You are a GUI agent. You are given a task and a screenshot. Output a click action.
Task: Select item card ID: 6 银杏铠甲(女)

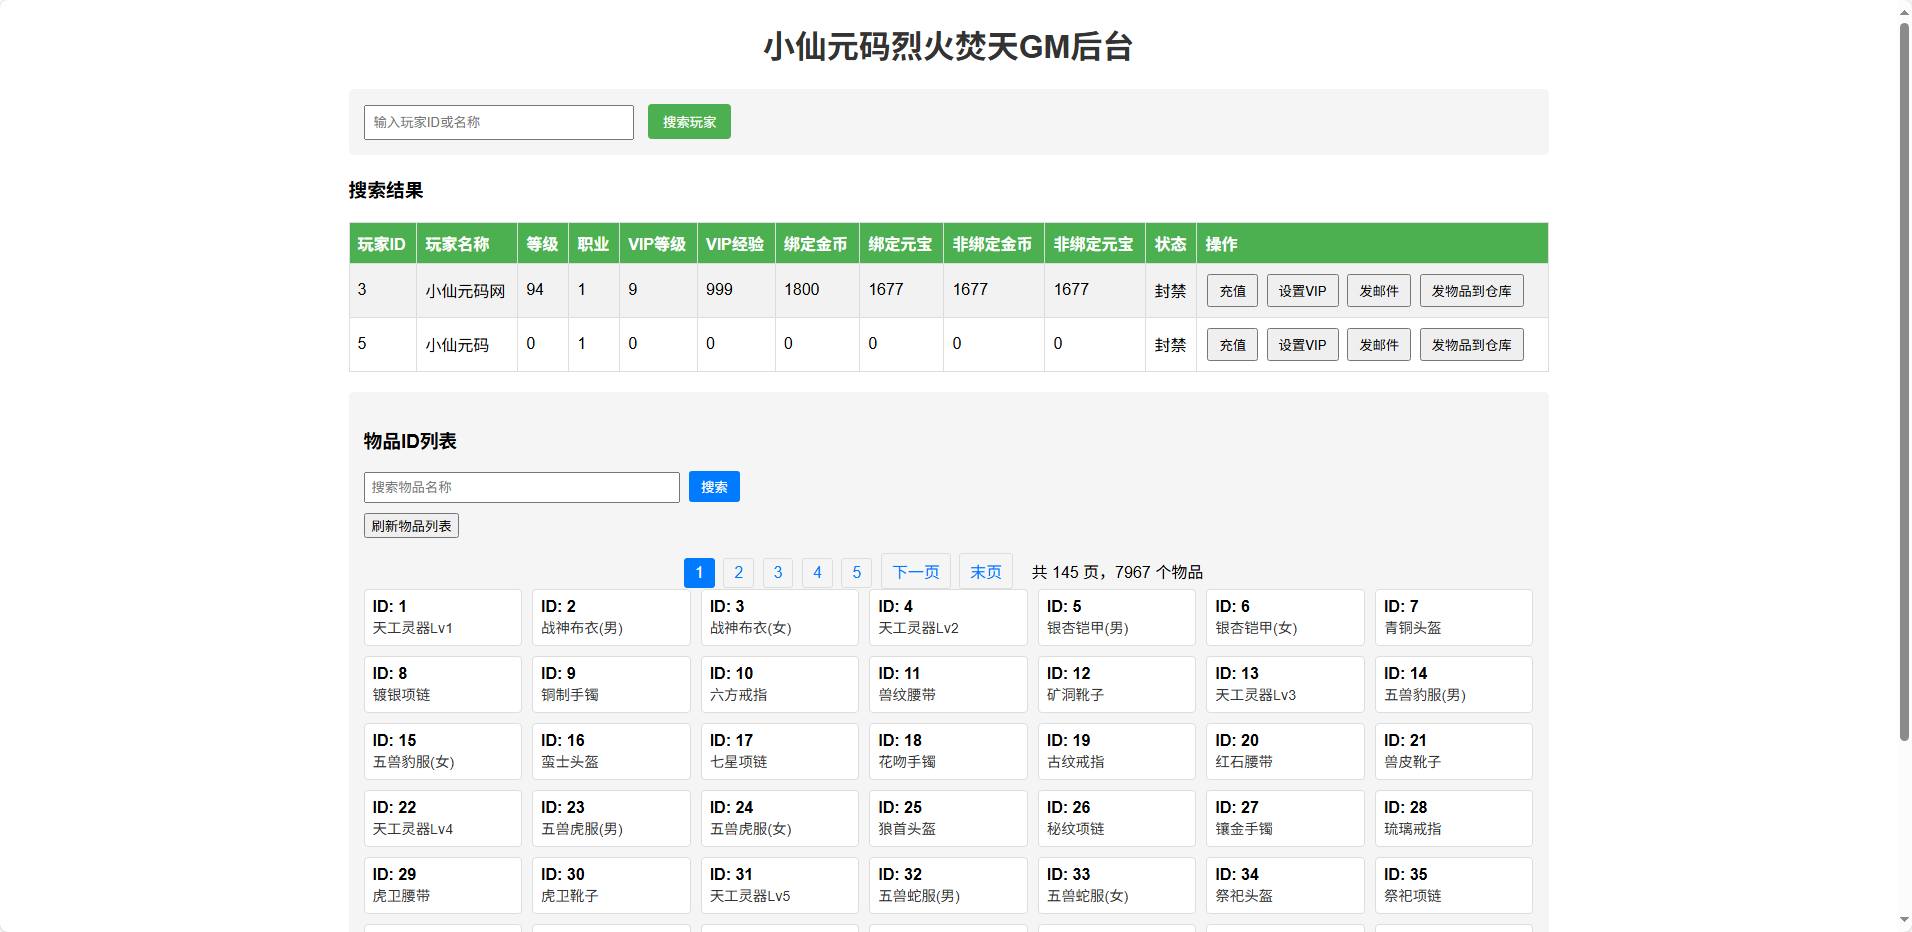point(1285,617)
